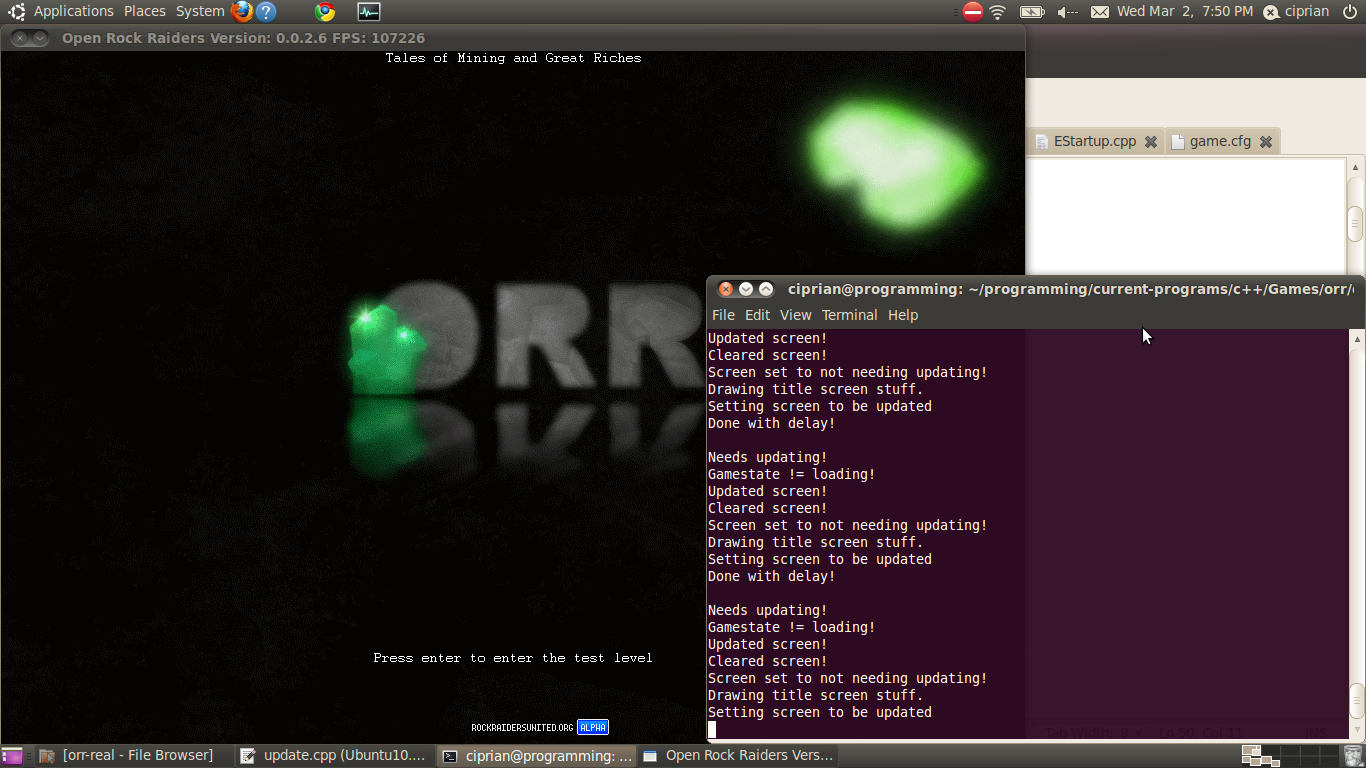This screenshot has width=1366, height=768.
Task: Switch to the EStartup.cpp editor tab
Action: coord(1095,141)
